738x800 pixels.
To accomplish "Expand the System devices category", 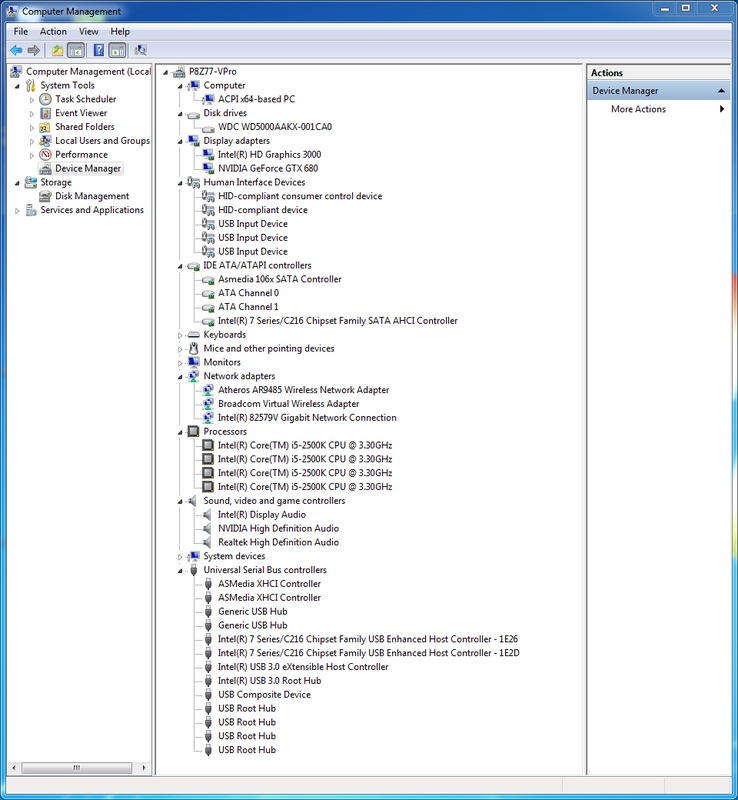I will click(x=180, y=557).
